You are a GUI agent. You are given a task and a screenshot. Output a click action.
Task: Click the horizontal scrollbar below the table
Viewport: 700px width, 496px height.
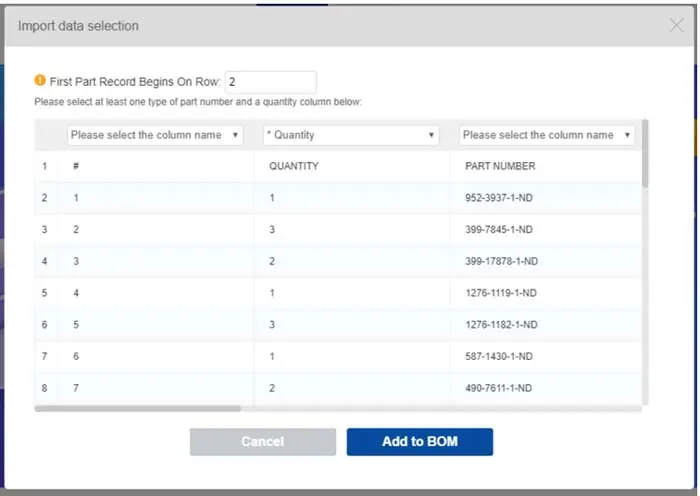point(138,408)
